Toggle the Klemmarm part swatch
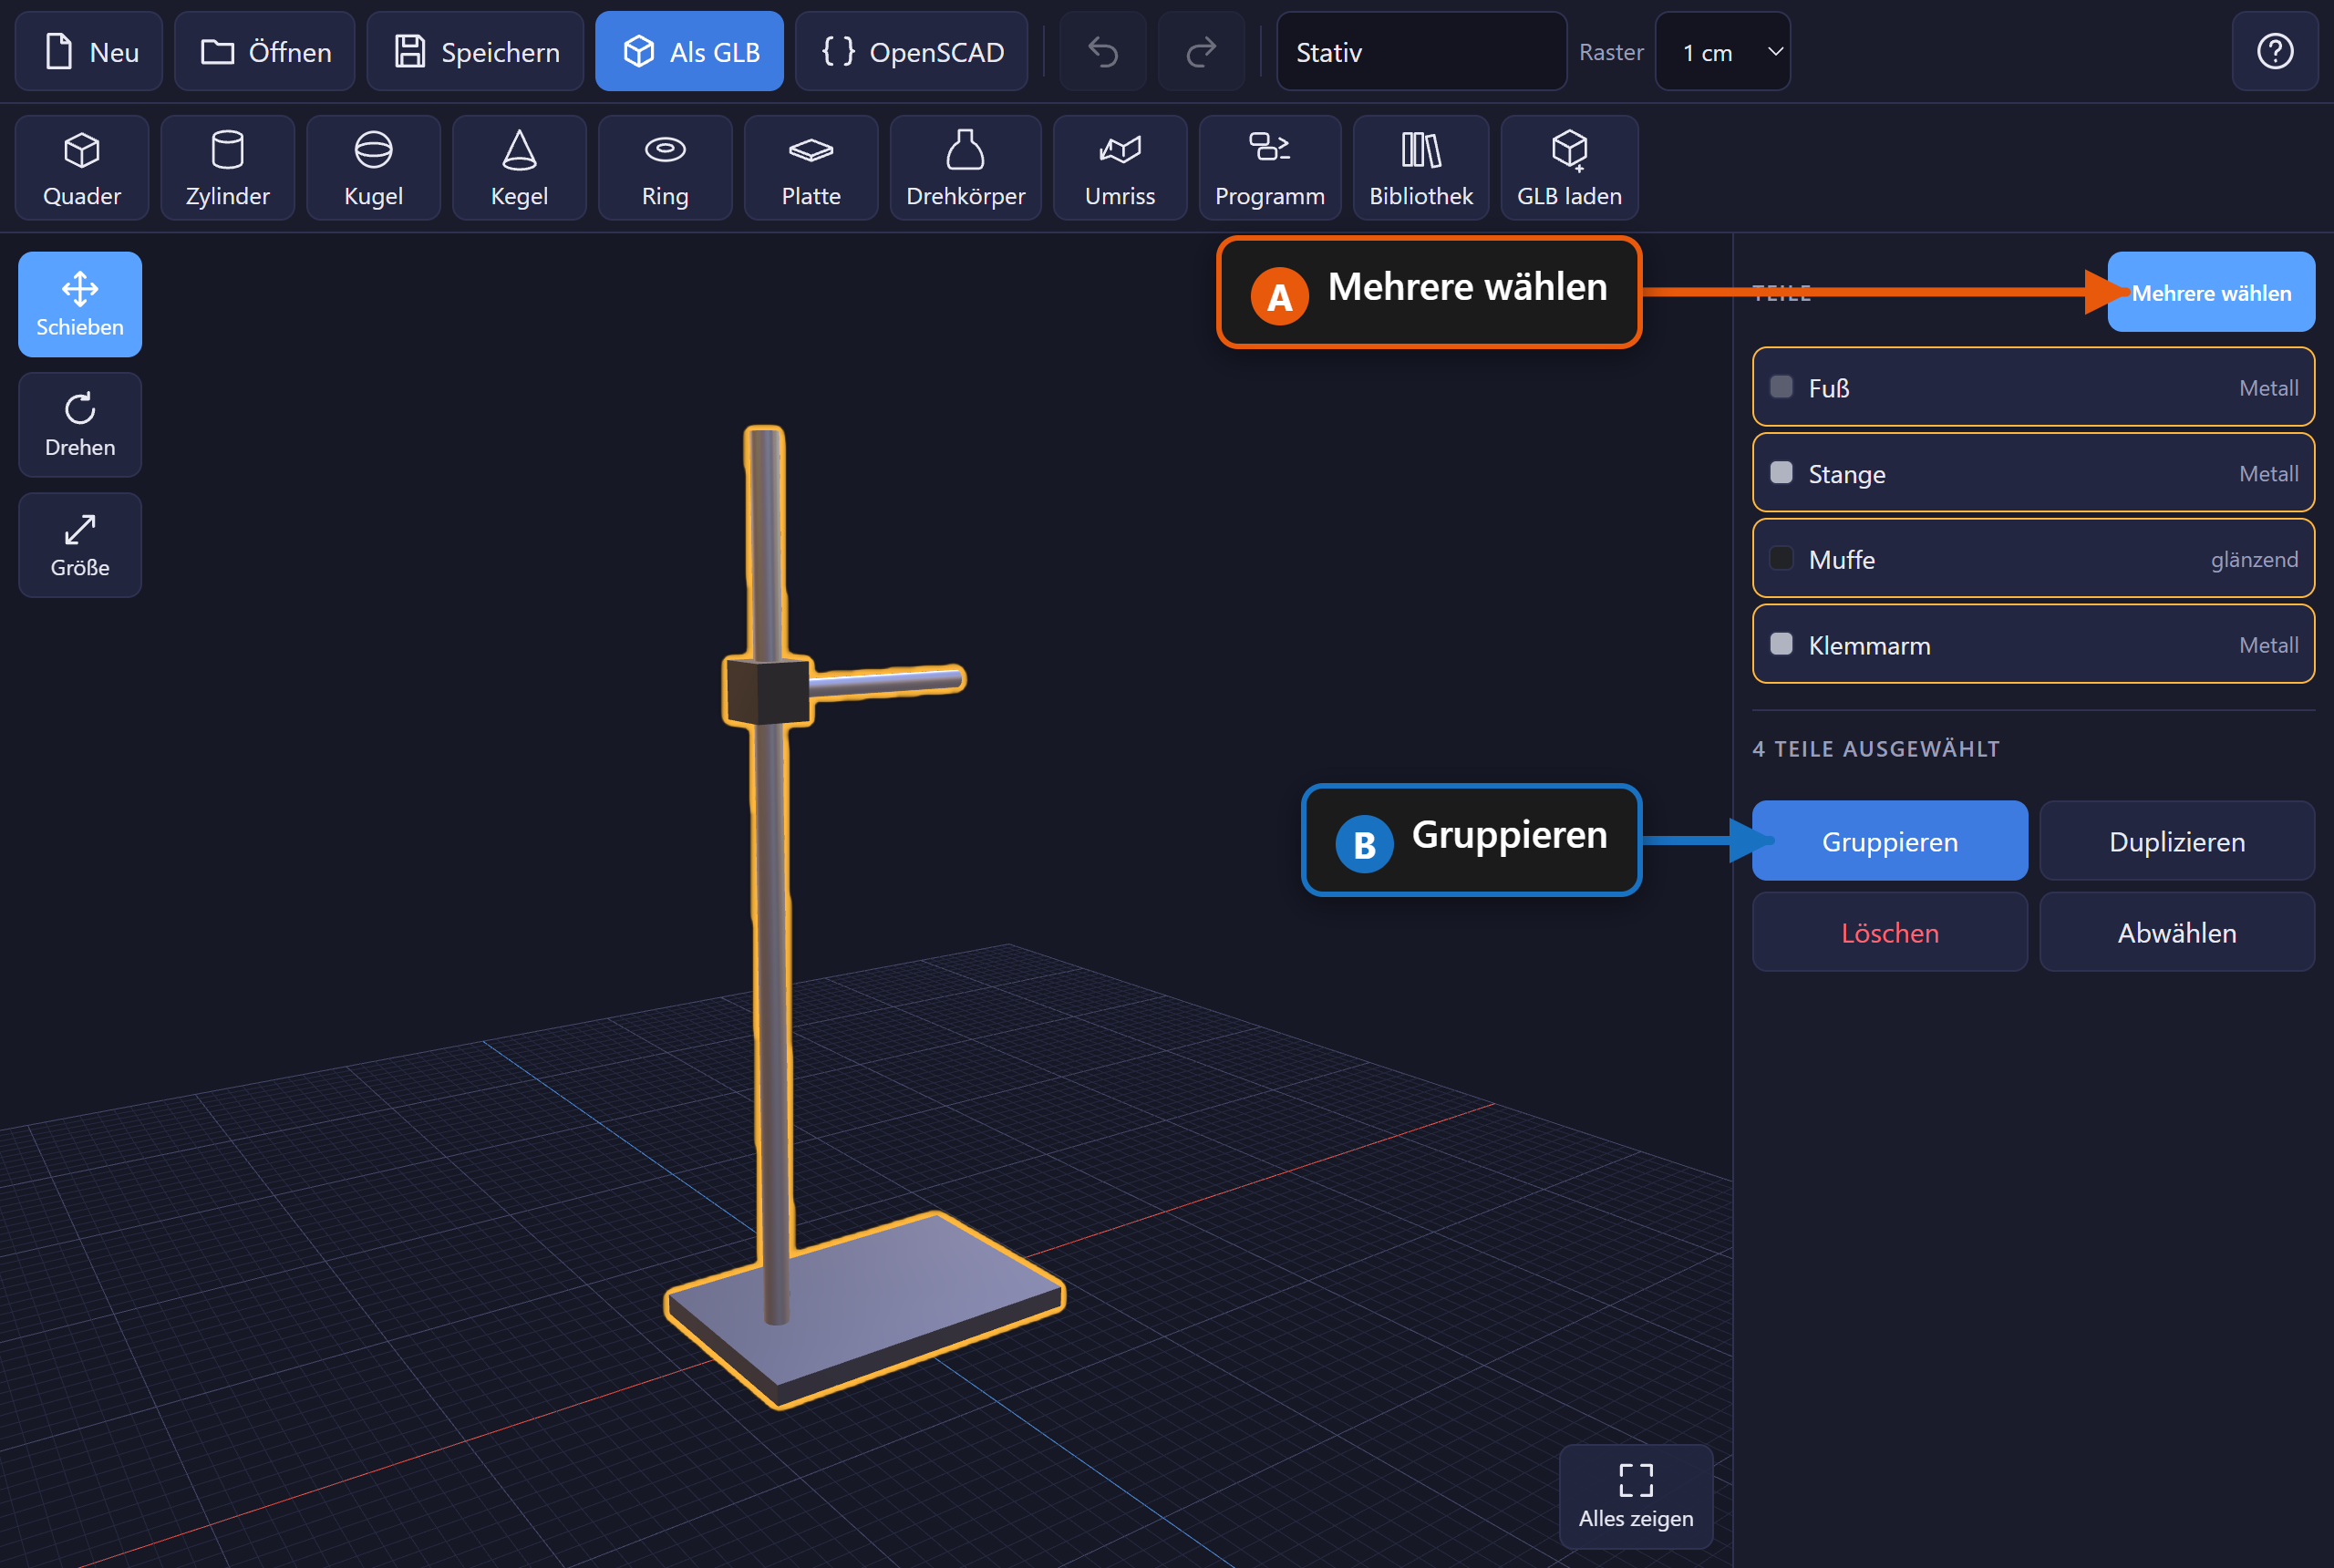This screenshot has width=2334, height=1568. point(1781,644)
